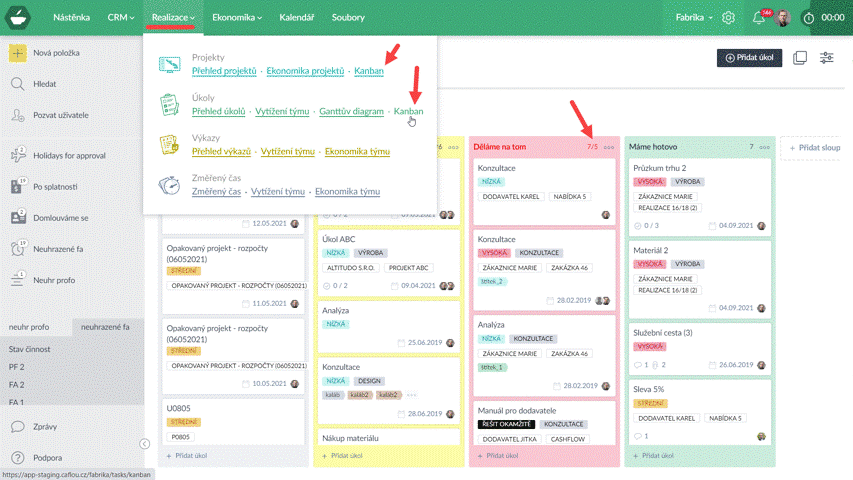
Task: Expand the Fabrika workspace dropdown
Action: pyautogui.click(x=694, y=18)
